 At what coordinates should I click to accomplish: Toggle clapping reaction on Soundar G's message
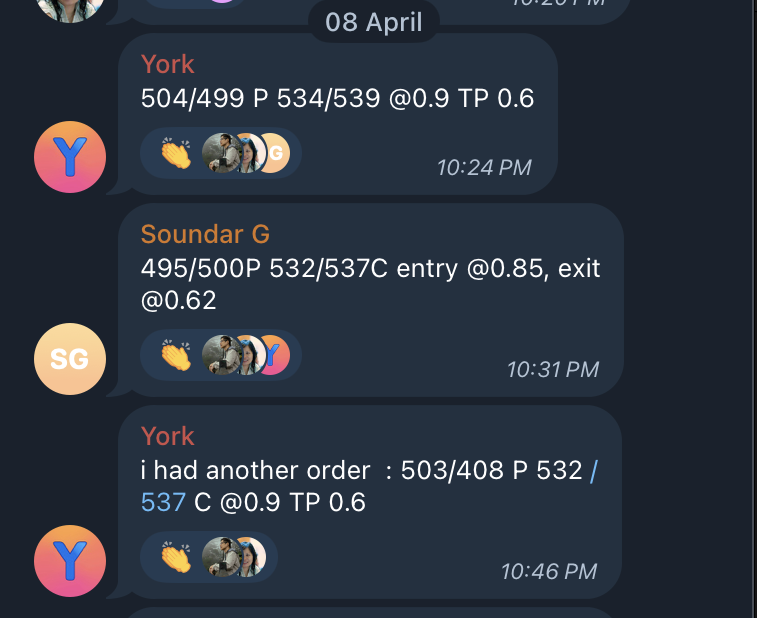click(176, 355)
